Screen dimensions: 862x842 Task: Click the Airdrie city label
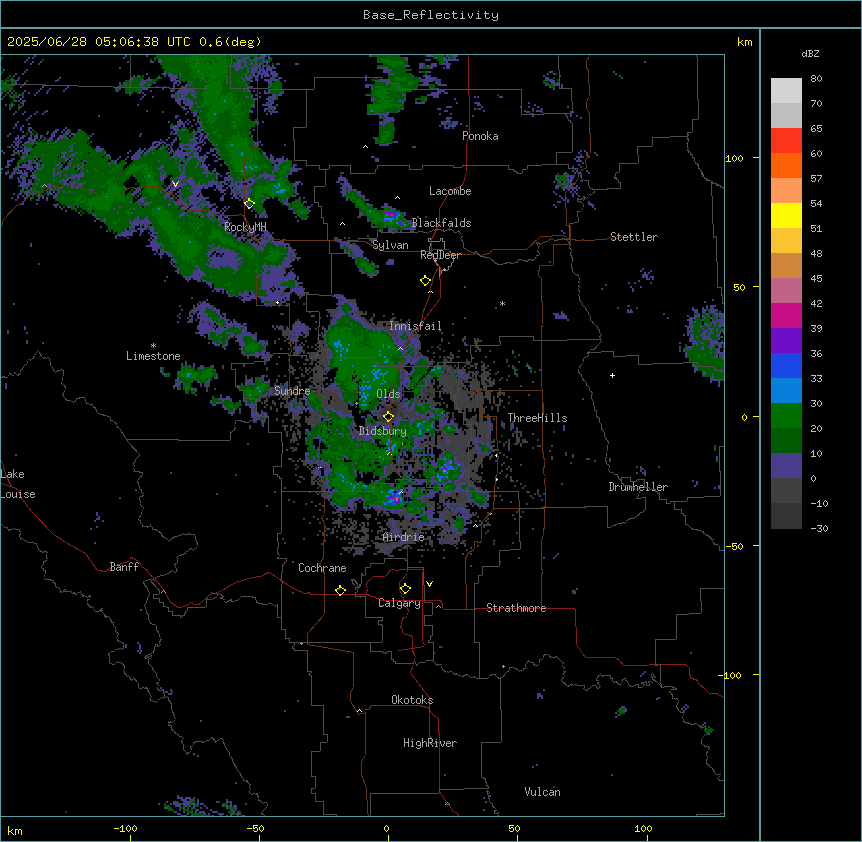tap(404, 537)
